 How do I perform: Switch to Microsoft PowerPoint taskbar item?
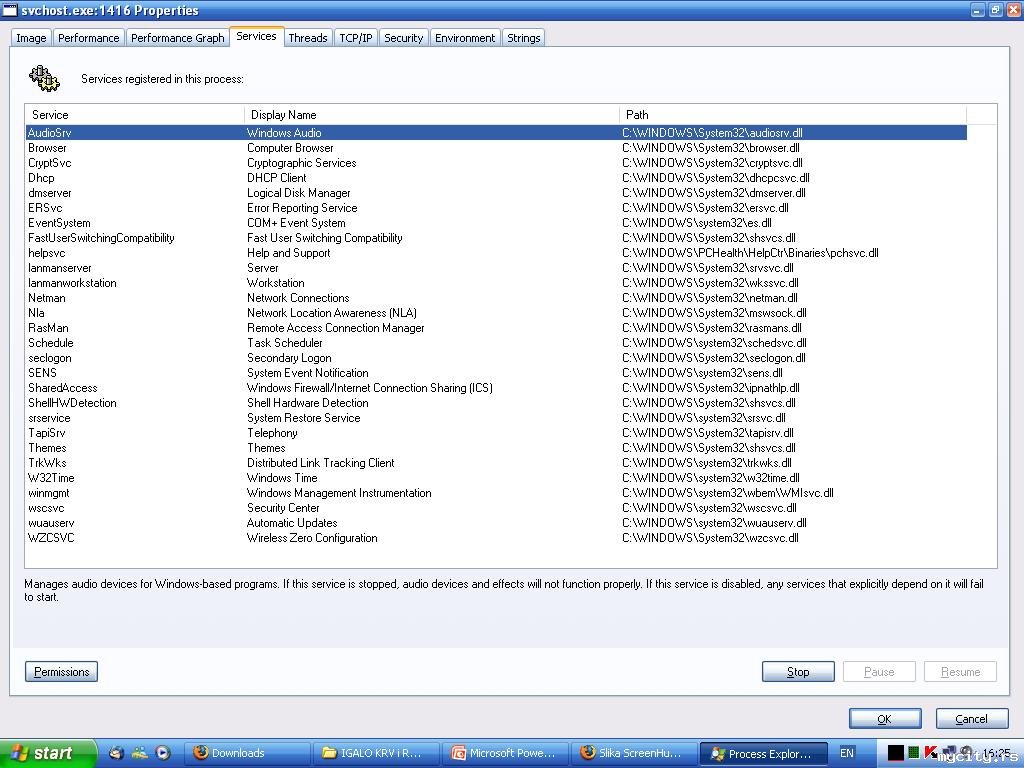tap(505, 753)
